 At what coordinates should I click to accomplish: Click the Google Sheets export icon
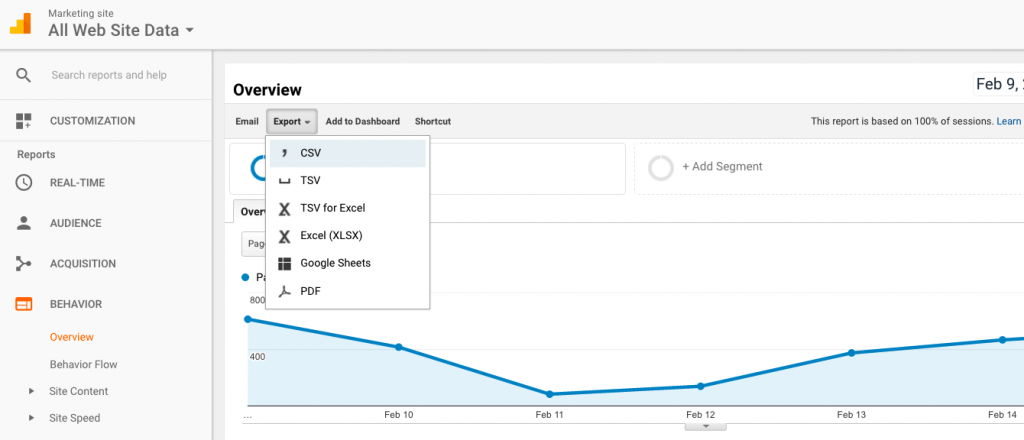click(285, 263)
